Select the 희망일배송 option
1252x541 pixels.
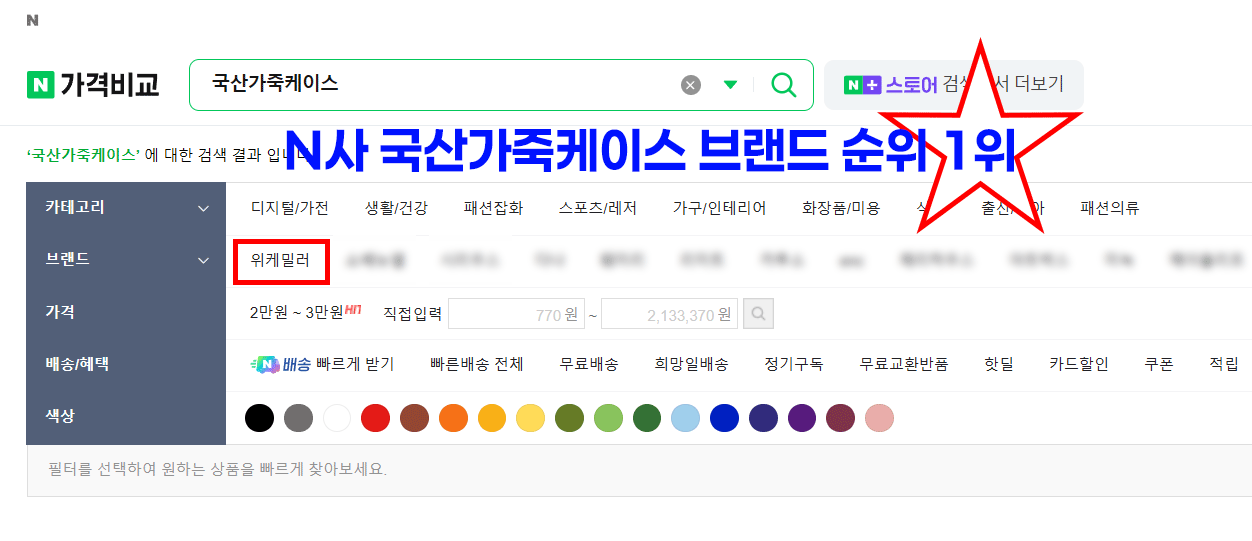click(691, 365)
